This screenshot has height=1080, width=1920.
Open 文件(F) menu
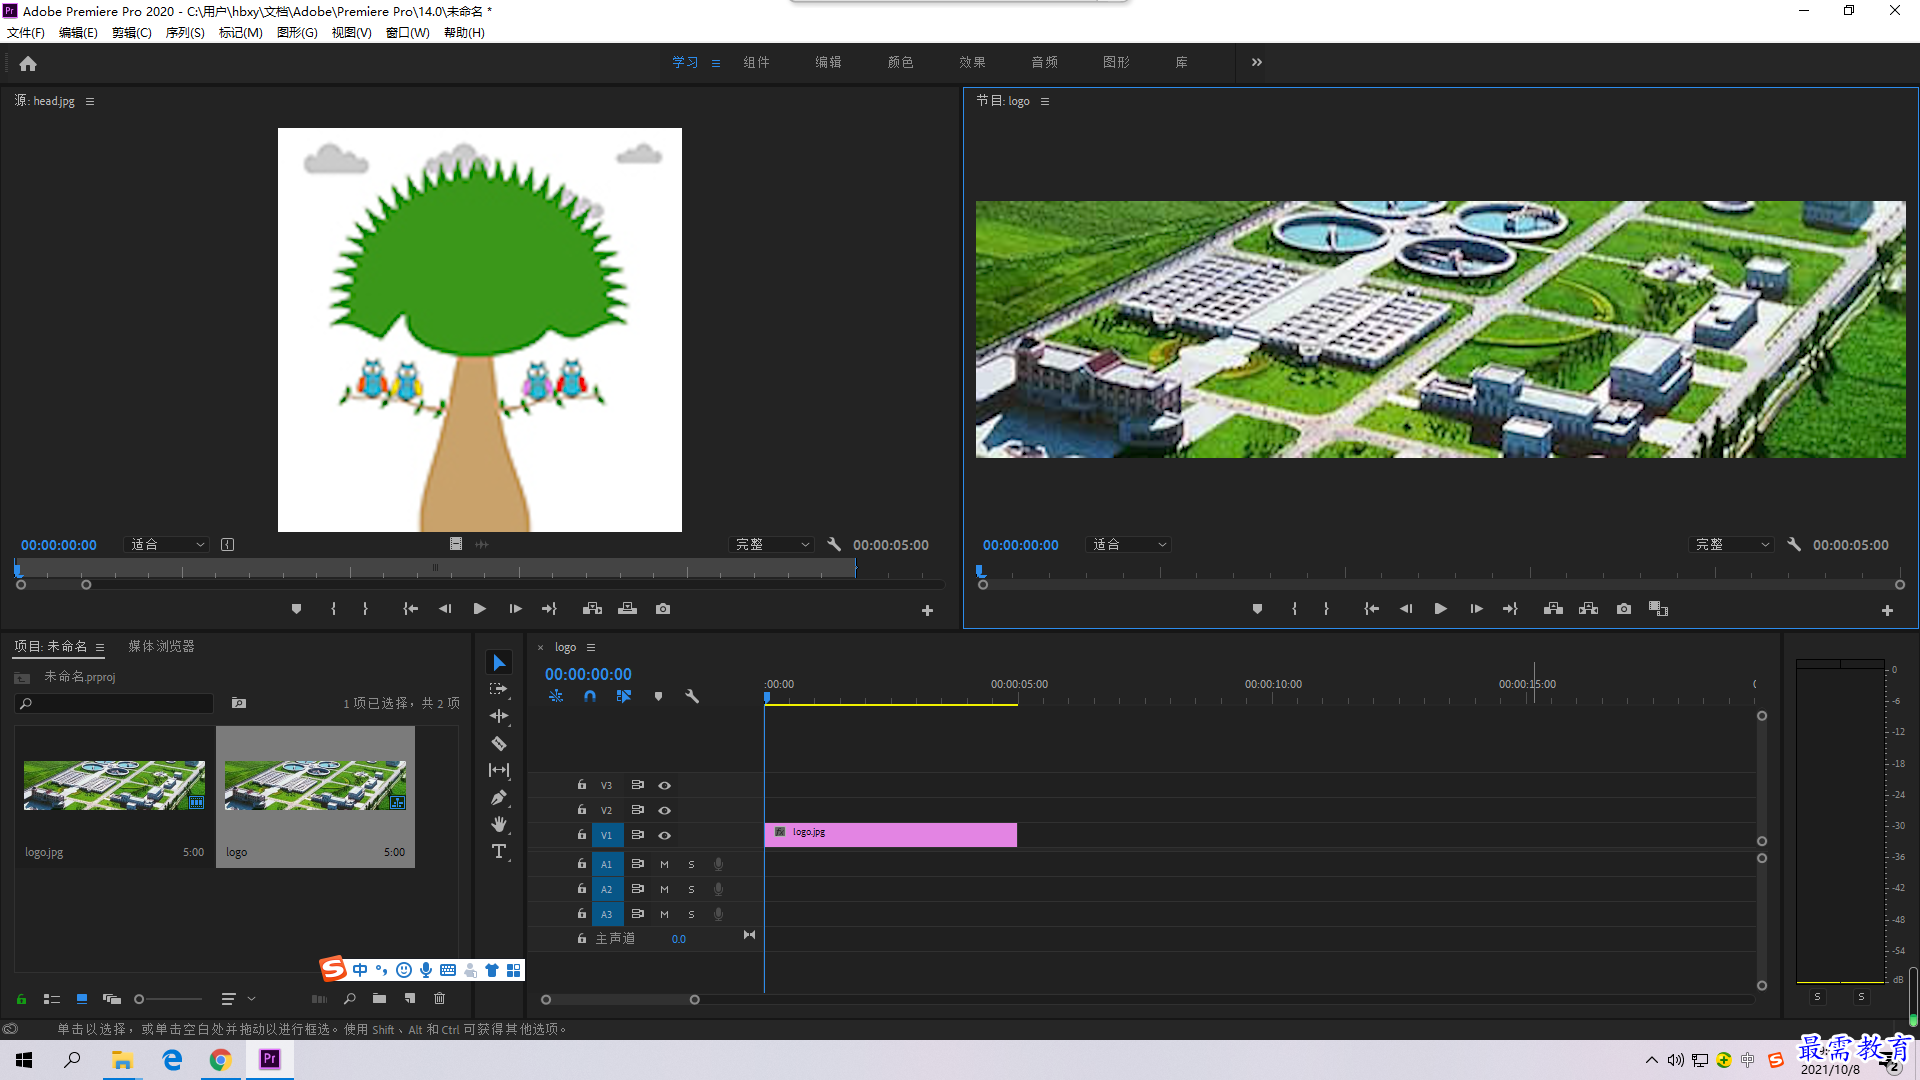point(26,33)
